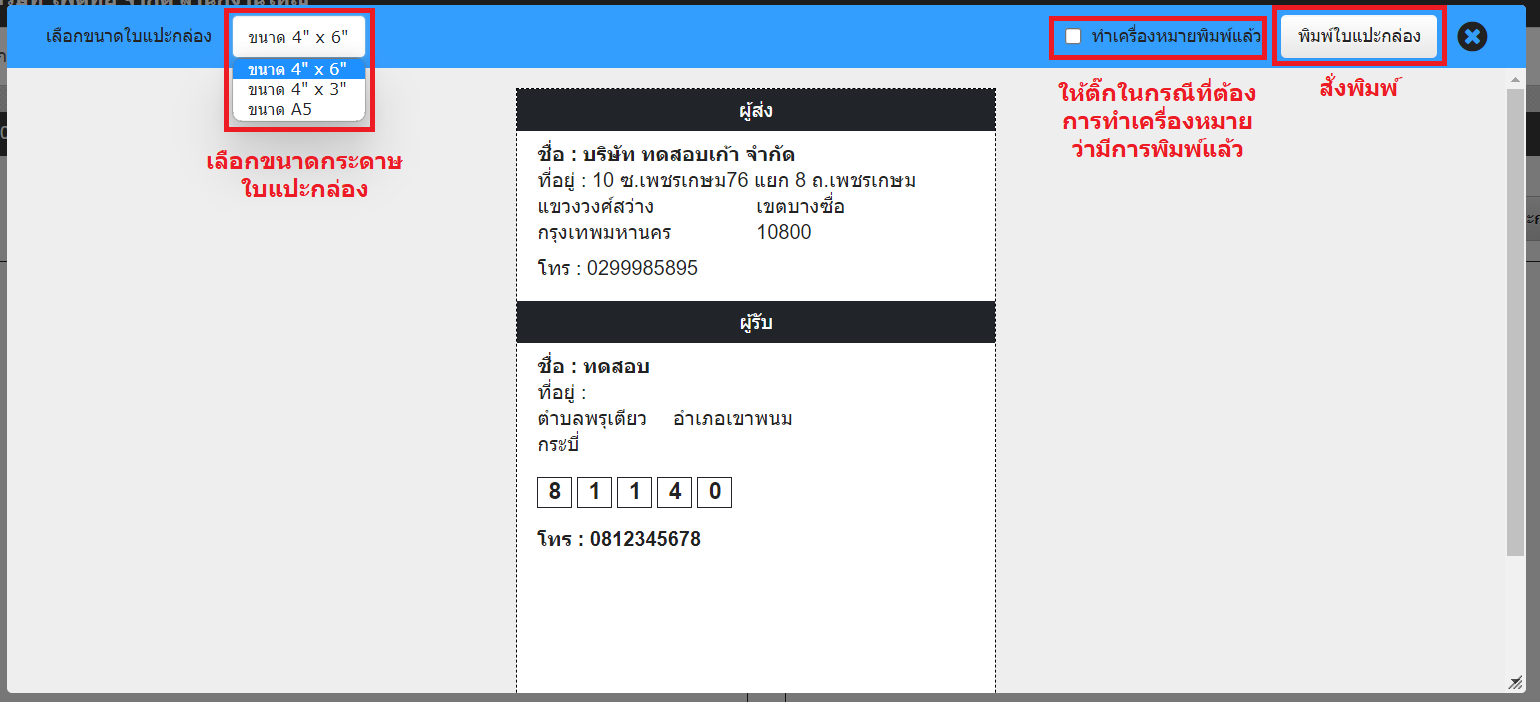Click postal code box with digit 8
Viewport: 1540px width, 702px height.
[x=554, y=492]
